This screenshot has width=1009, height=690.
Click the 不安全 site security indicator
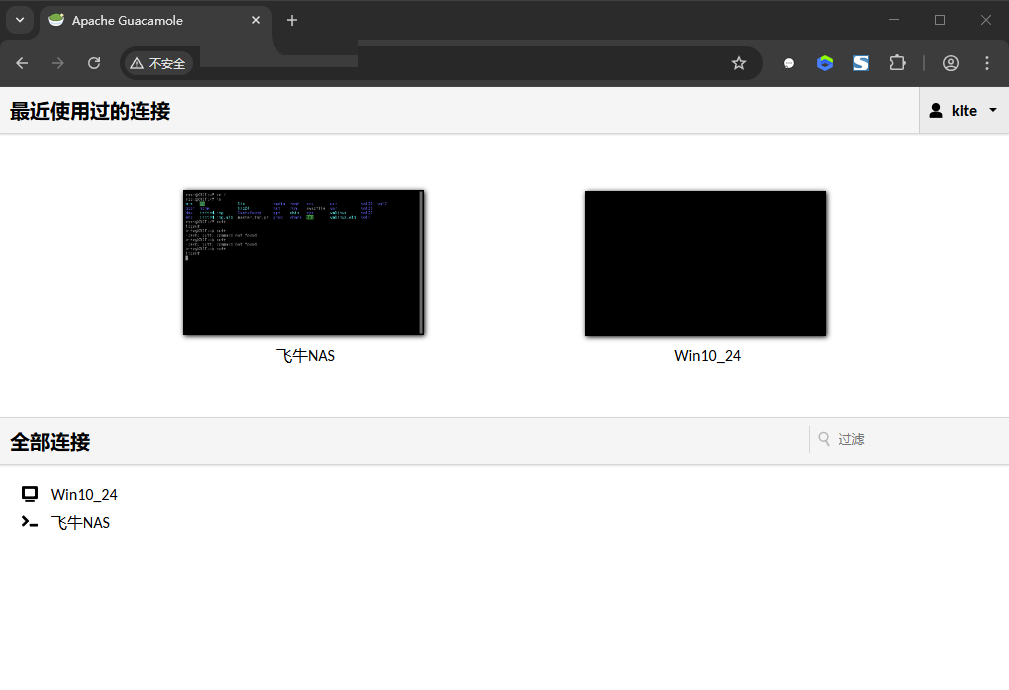(x=158, y=63)
